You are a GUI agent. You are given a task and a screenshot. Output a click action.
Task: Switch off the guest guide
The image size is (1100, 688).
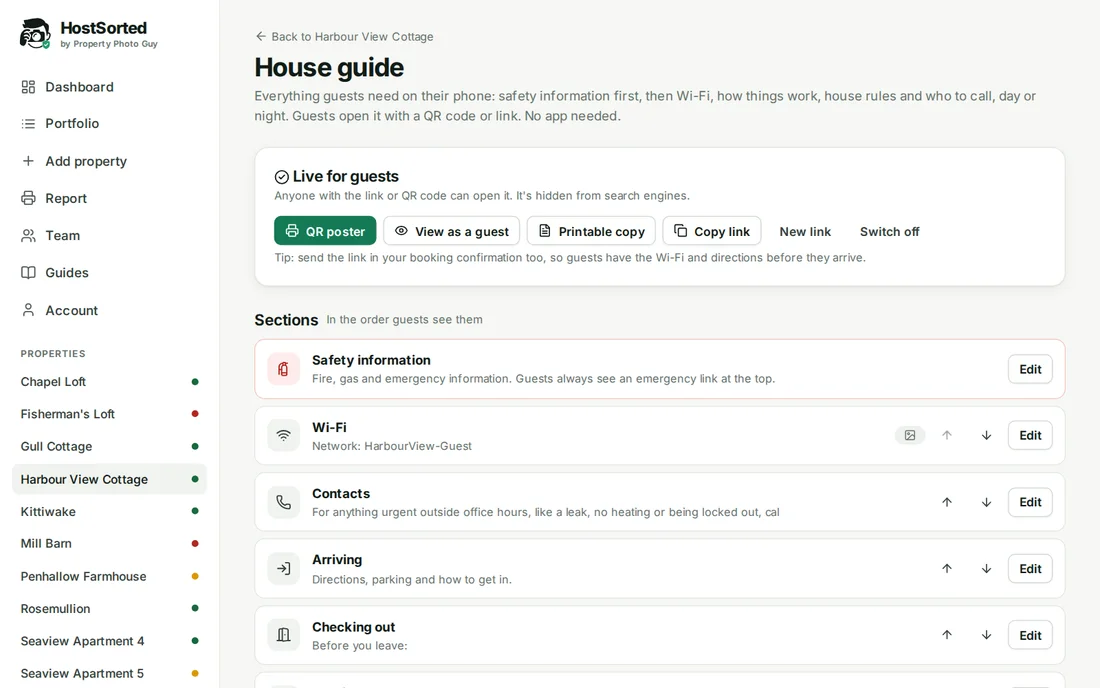(890, 231)
